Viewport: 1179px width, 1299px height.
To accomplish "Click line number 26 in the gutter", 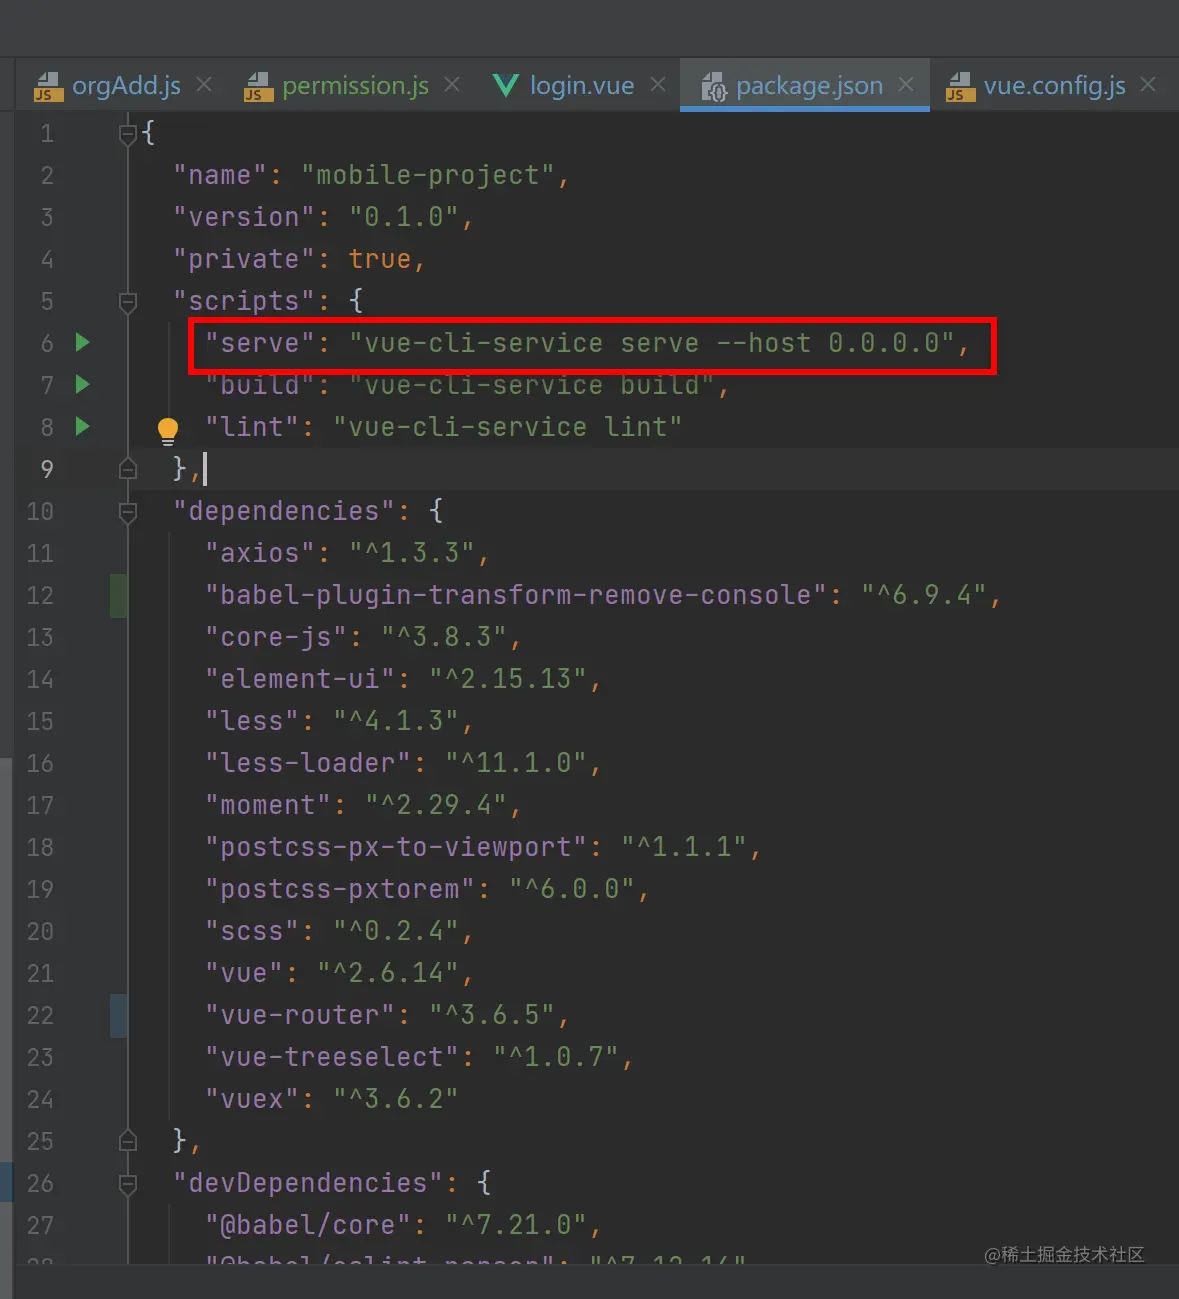I will tap(40, 1184).
